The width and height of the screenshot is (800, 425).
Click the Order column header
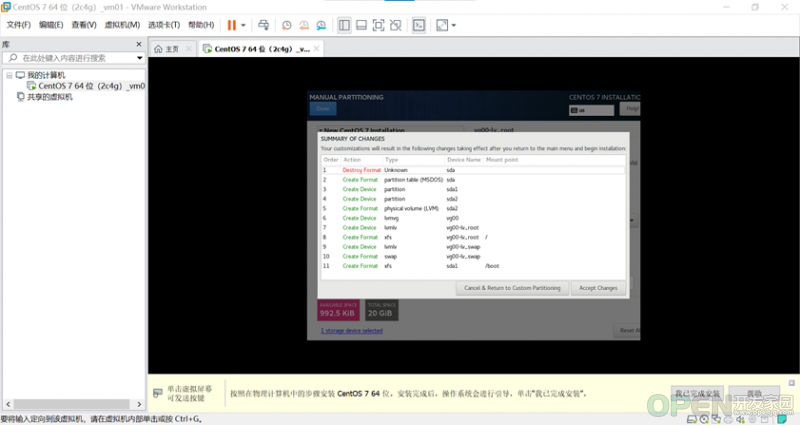[331, 160]
